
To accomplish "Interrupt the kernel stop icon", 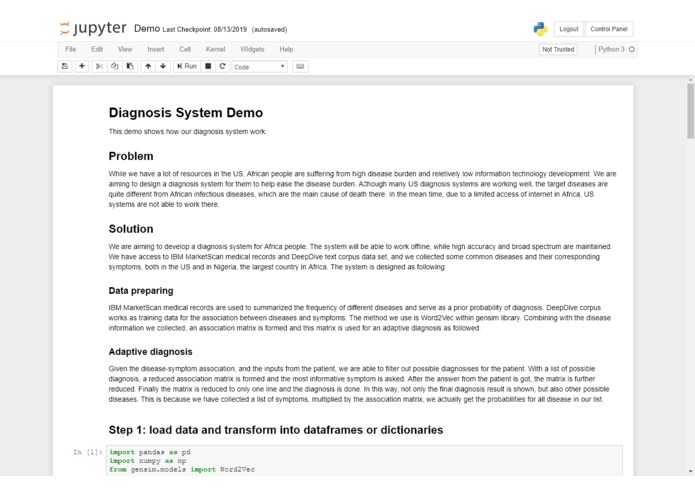I will [x=208, y=66].
